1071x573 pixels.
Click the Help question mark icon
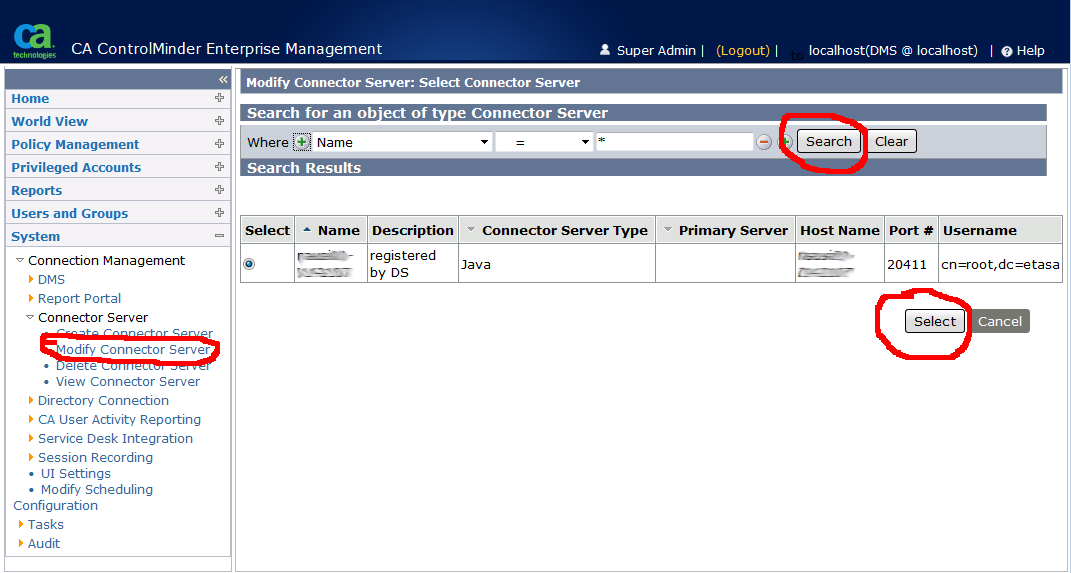[1006, 51]
